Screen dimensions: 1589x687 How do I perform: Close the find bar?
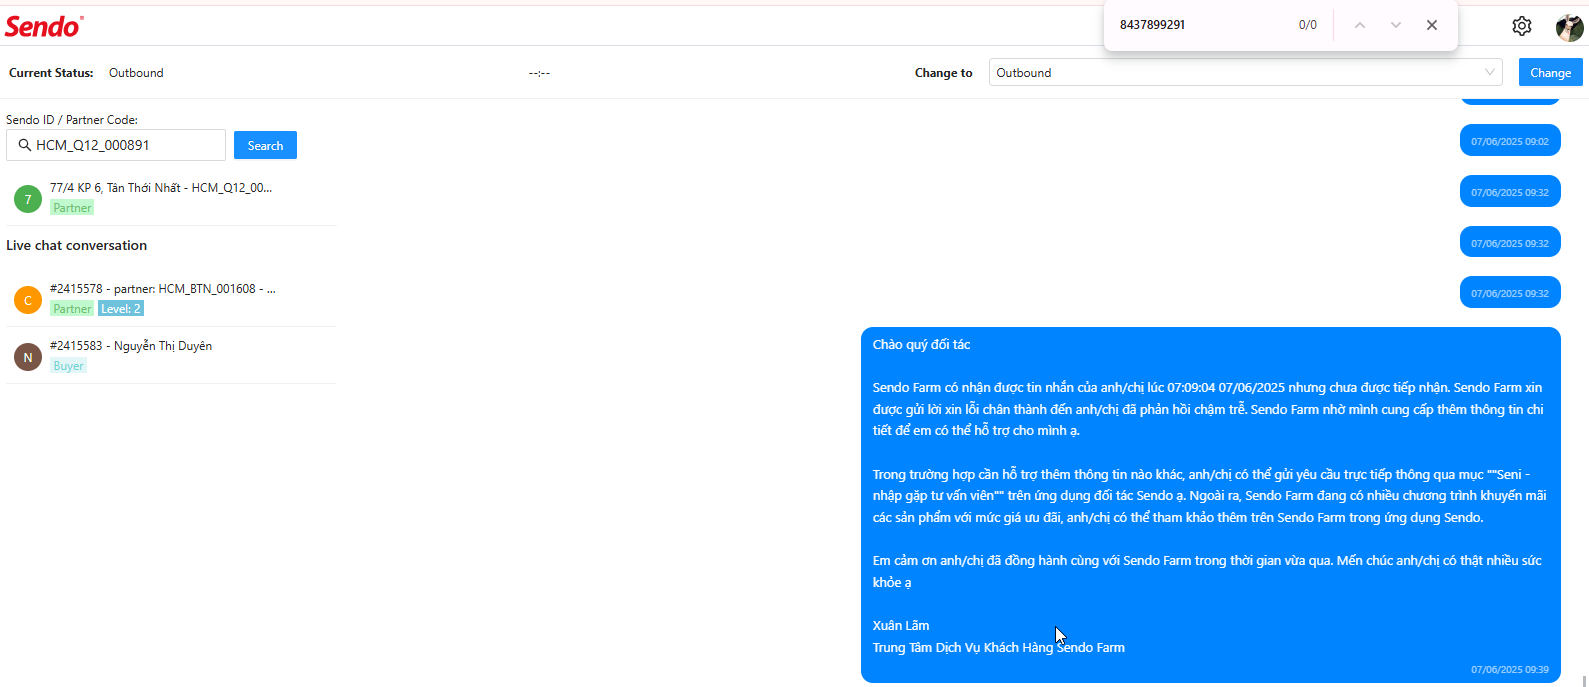pos(1432,25)
